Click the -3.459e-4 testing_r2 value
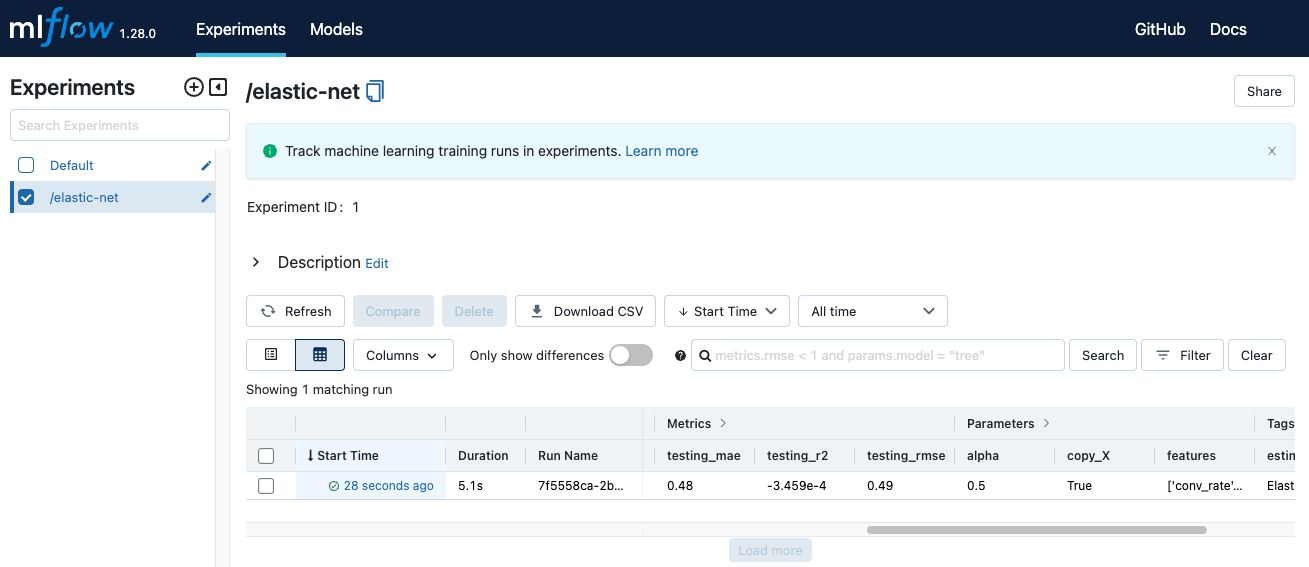Viewport: 1309px width, 567px height. click(797, 486)
